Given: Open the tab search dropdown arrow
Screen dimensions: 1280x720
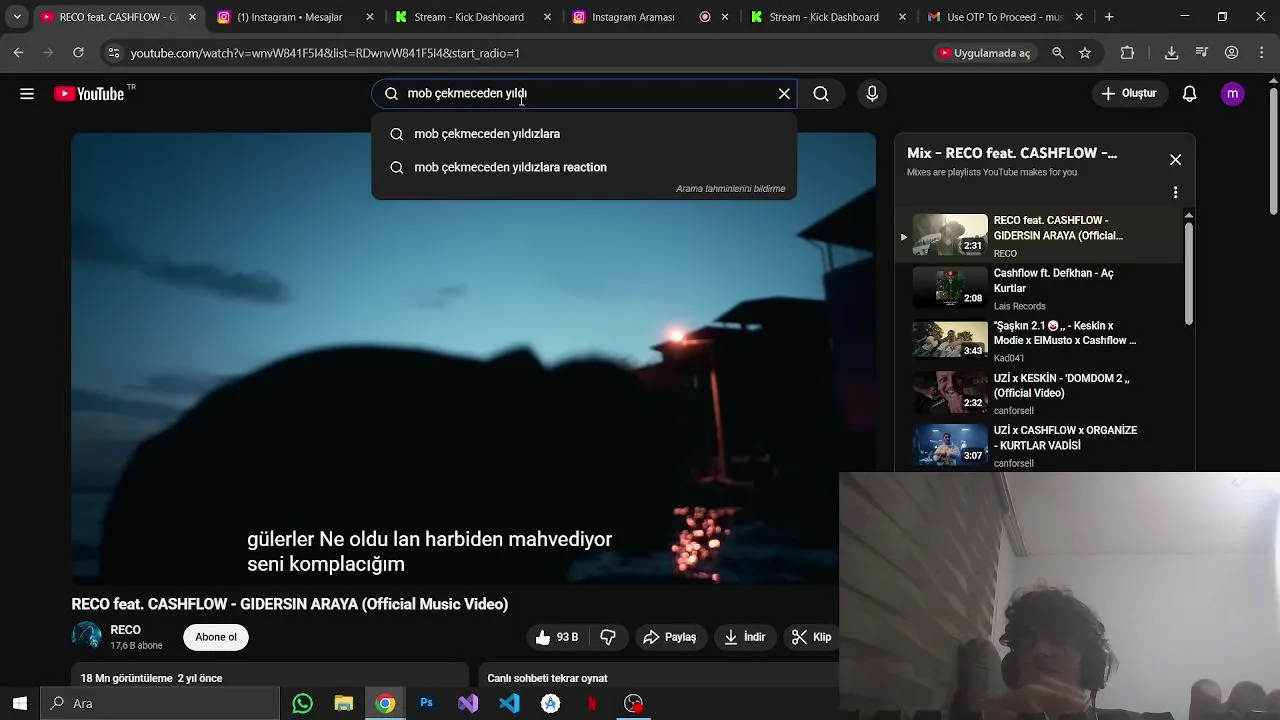Looking at the screenshot, I should 17,17.
